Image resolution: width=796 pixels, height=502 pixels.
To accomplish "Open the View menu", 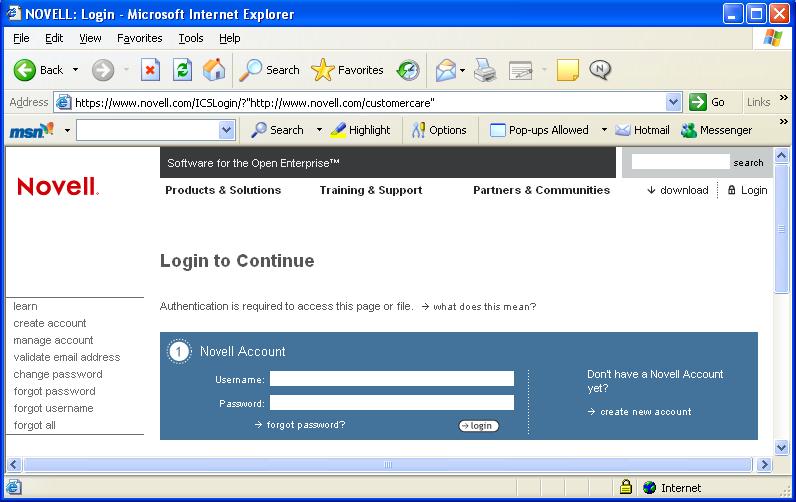I will click(90, 38).
